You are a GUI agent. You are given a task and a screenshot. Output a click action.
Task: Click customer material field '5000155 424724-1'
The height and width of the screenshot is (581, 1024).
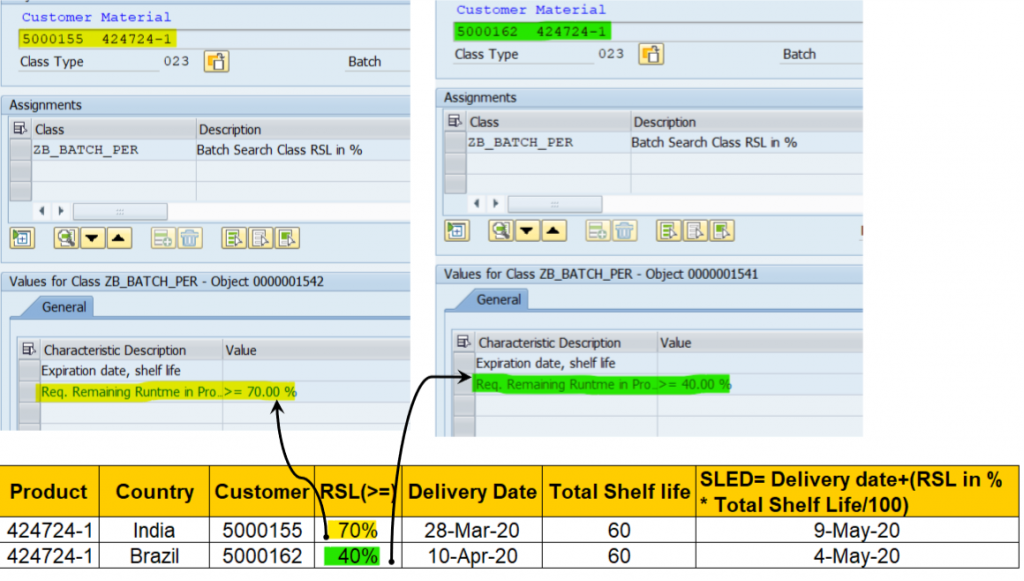(x=97, y=39)
